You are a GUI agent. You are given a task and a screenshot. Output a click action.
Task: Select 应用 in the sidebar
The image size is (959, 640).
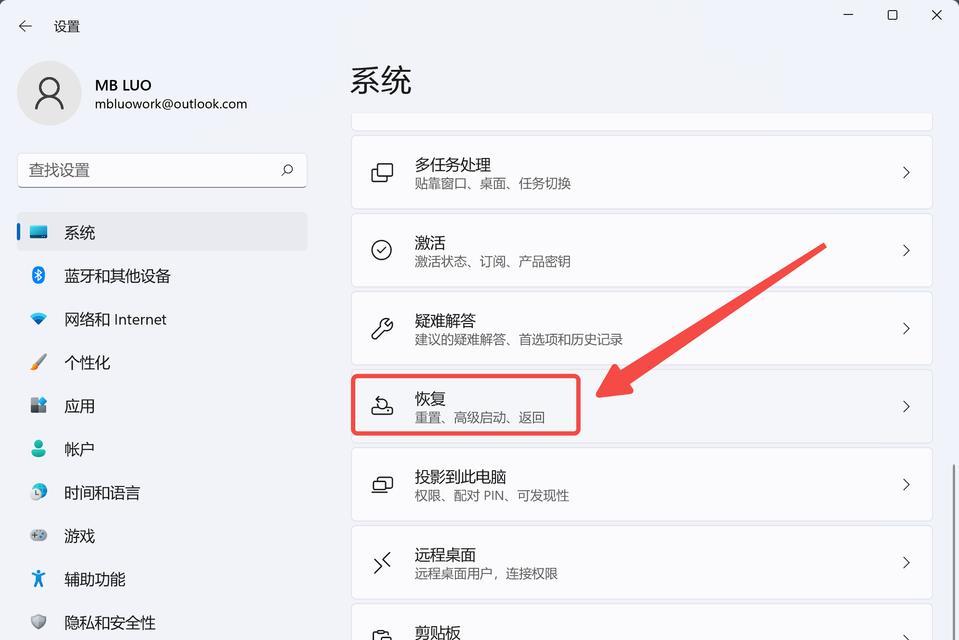pyautogui.click(x=162, y=406)
